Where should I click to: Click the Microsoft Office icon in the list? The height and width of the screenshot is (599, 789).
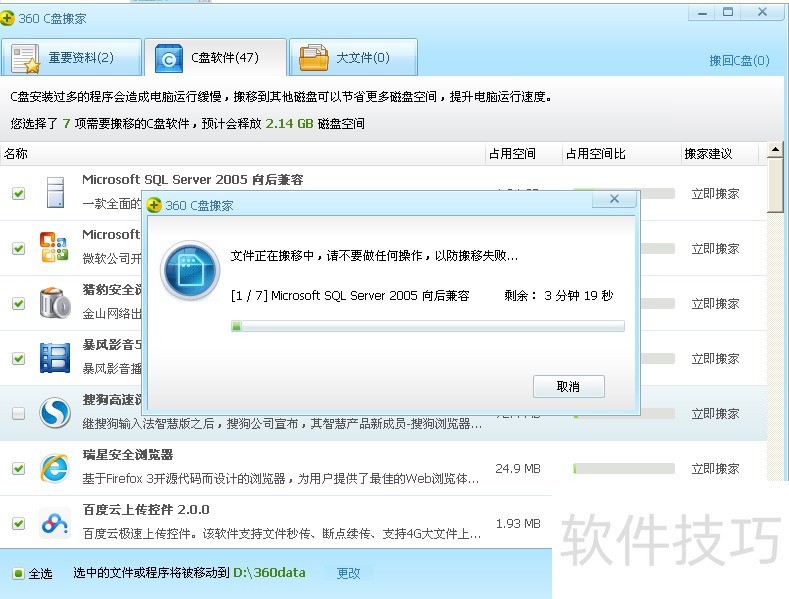[x=54, y=247]
